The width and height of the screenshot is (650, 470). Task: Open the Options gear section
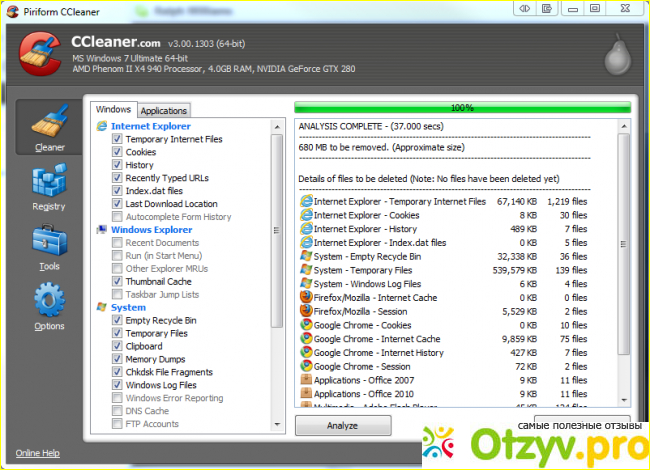48,307
